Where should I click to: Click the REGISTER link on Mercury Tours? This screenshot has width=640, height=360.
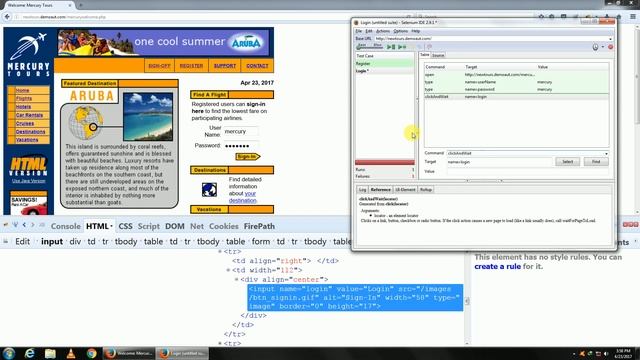(x=191, y=66)
